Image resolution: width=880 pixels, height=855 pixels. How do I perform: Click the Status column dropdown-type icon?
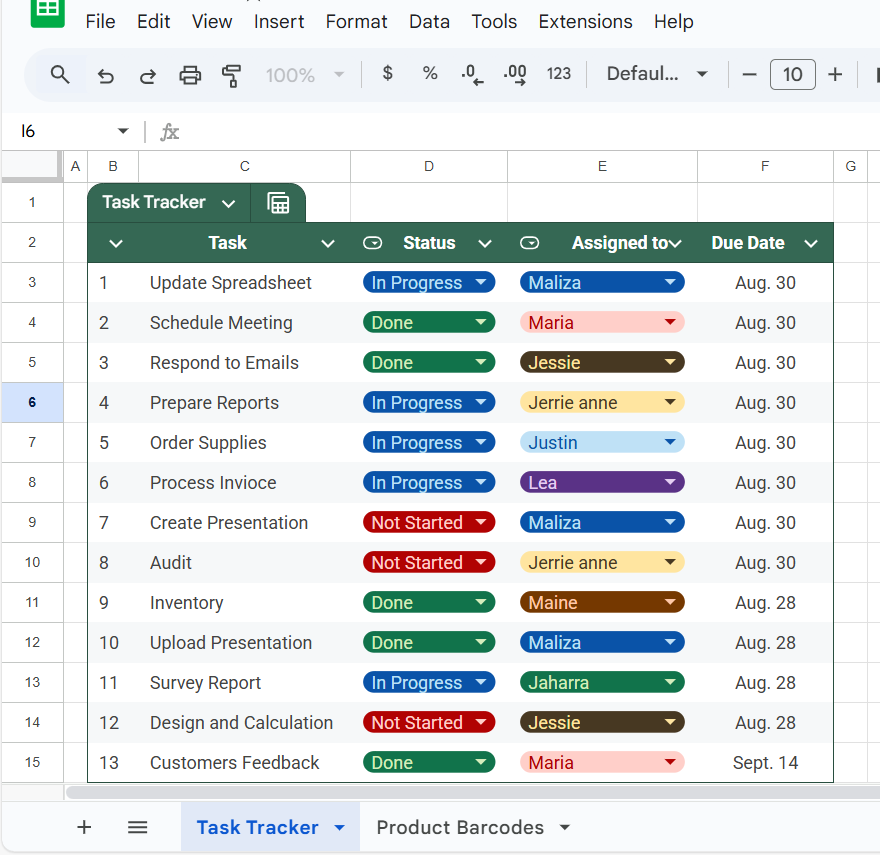373,243
